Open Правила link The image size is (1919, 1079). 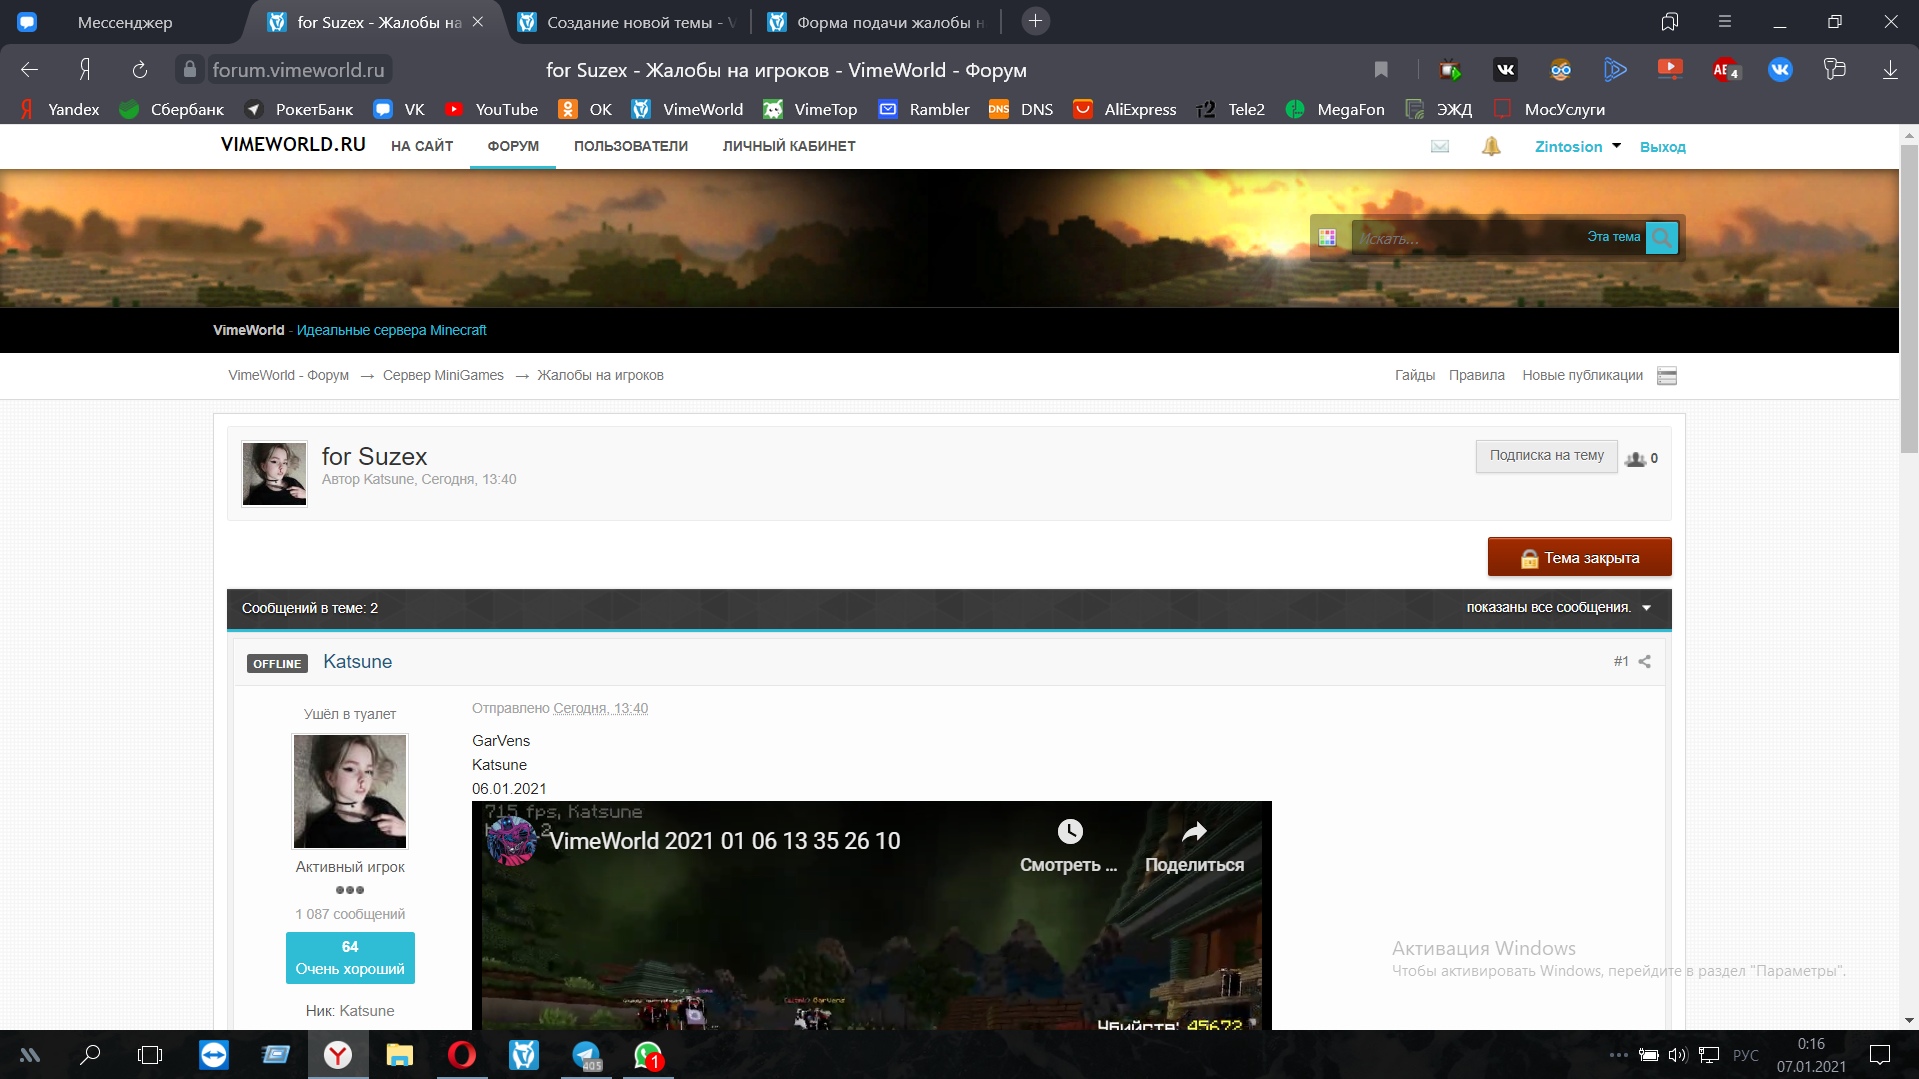pyautogui.click(x=1476, y=375)
